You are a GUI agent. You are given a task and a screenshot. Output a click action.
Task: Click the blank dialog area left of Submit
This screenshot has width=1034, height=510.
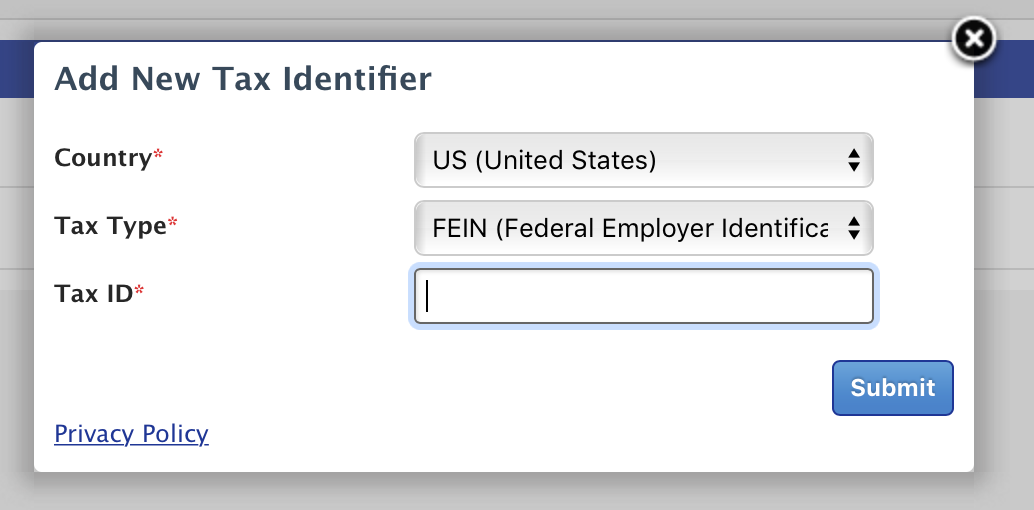429,388
